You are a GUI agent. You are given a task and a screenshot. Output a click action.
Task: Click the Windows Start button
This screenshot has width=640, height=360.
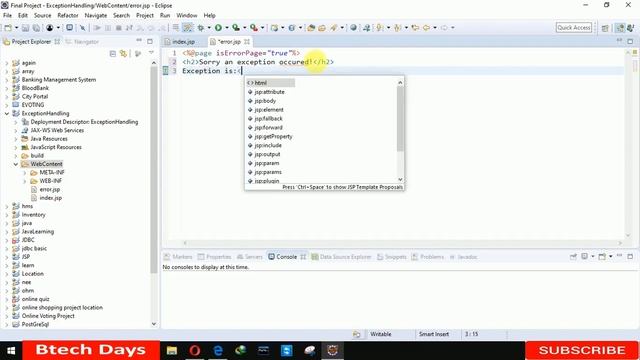click(x=11, y=351)
